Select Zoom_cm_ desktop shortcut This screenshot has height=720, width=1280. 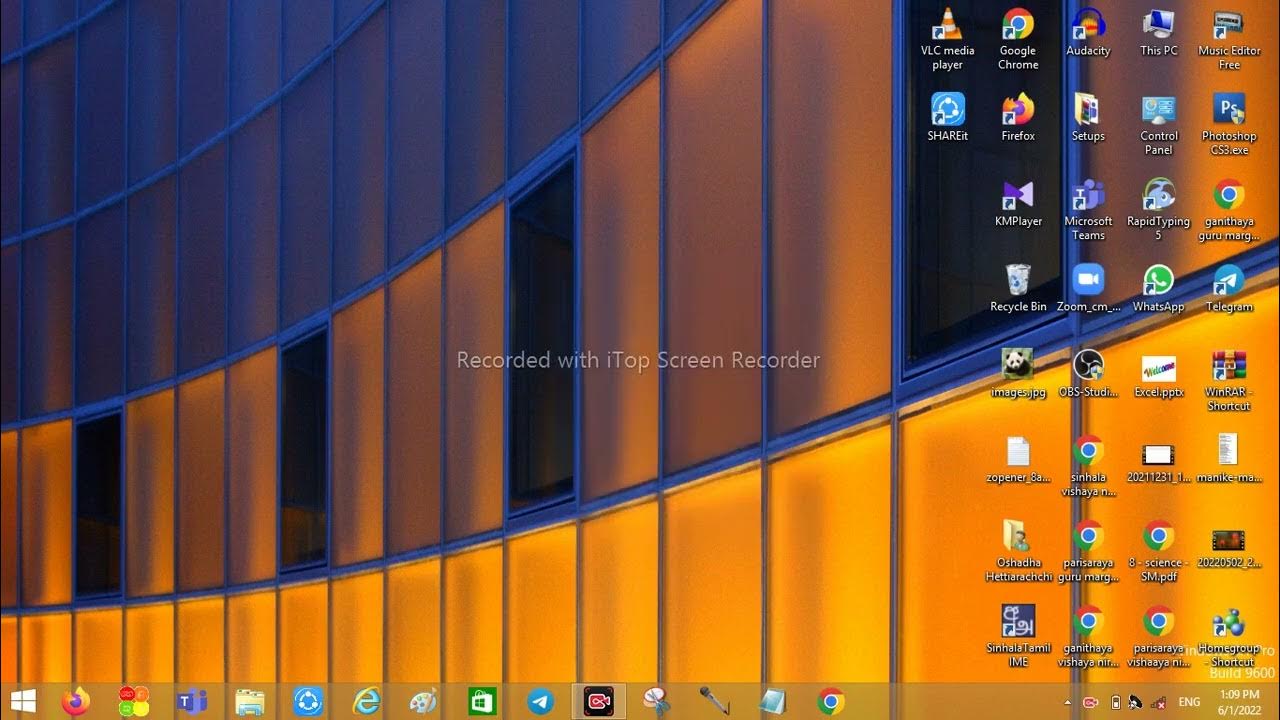pos(1088,288)
